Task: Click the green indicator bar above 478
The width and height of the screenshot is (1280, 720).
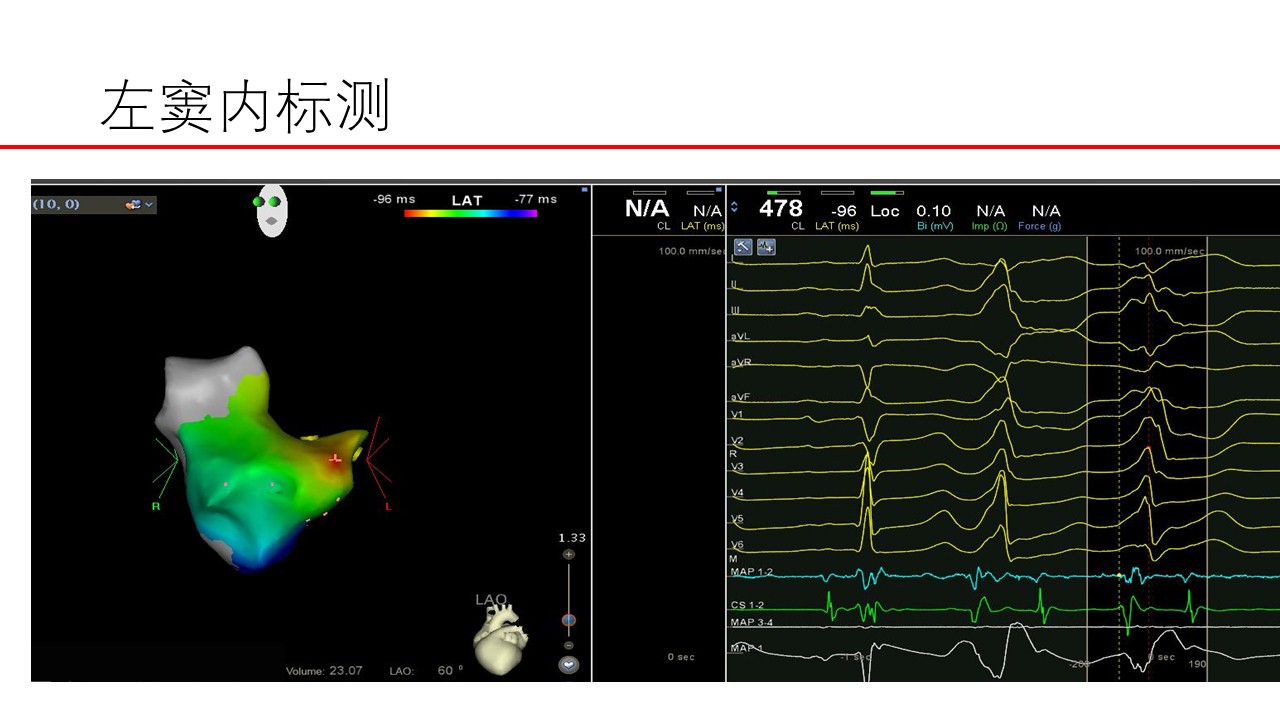Action: (x=783, y=192)
